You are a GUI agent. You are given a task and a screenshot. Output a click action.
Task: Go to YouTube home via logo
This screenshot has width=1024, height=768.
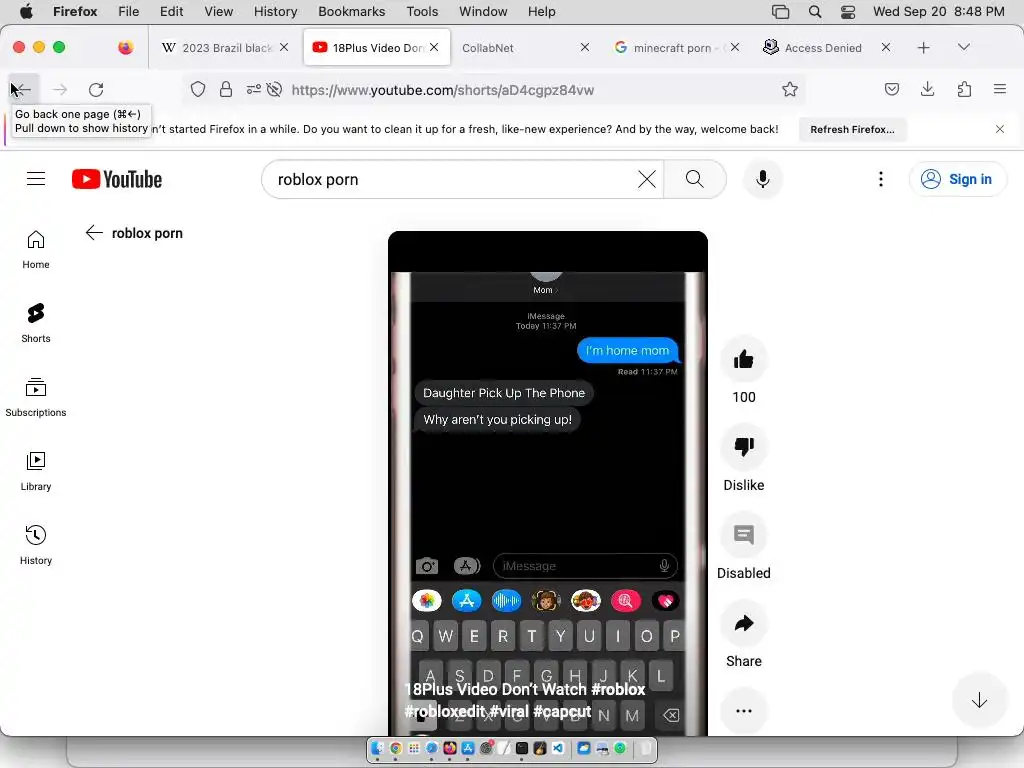[117, 179]
